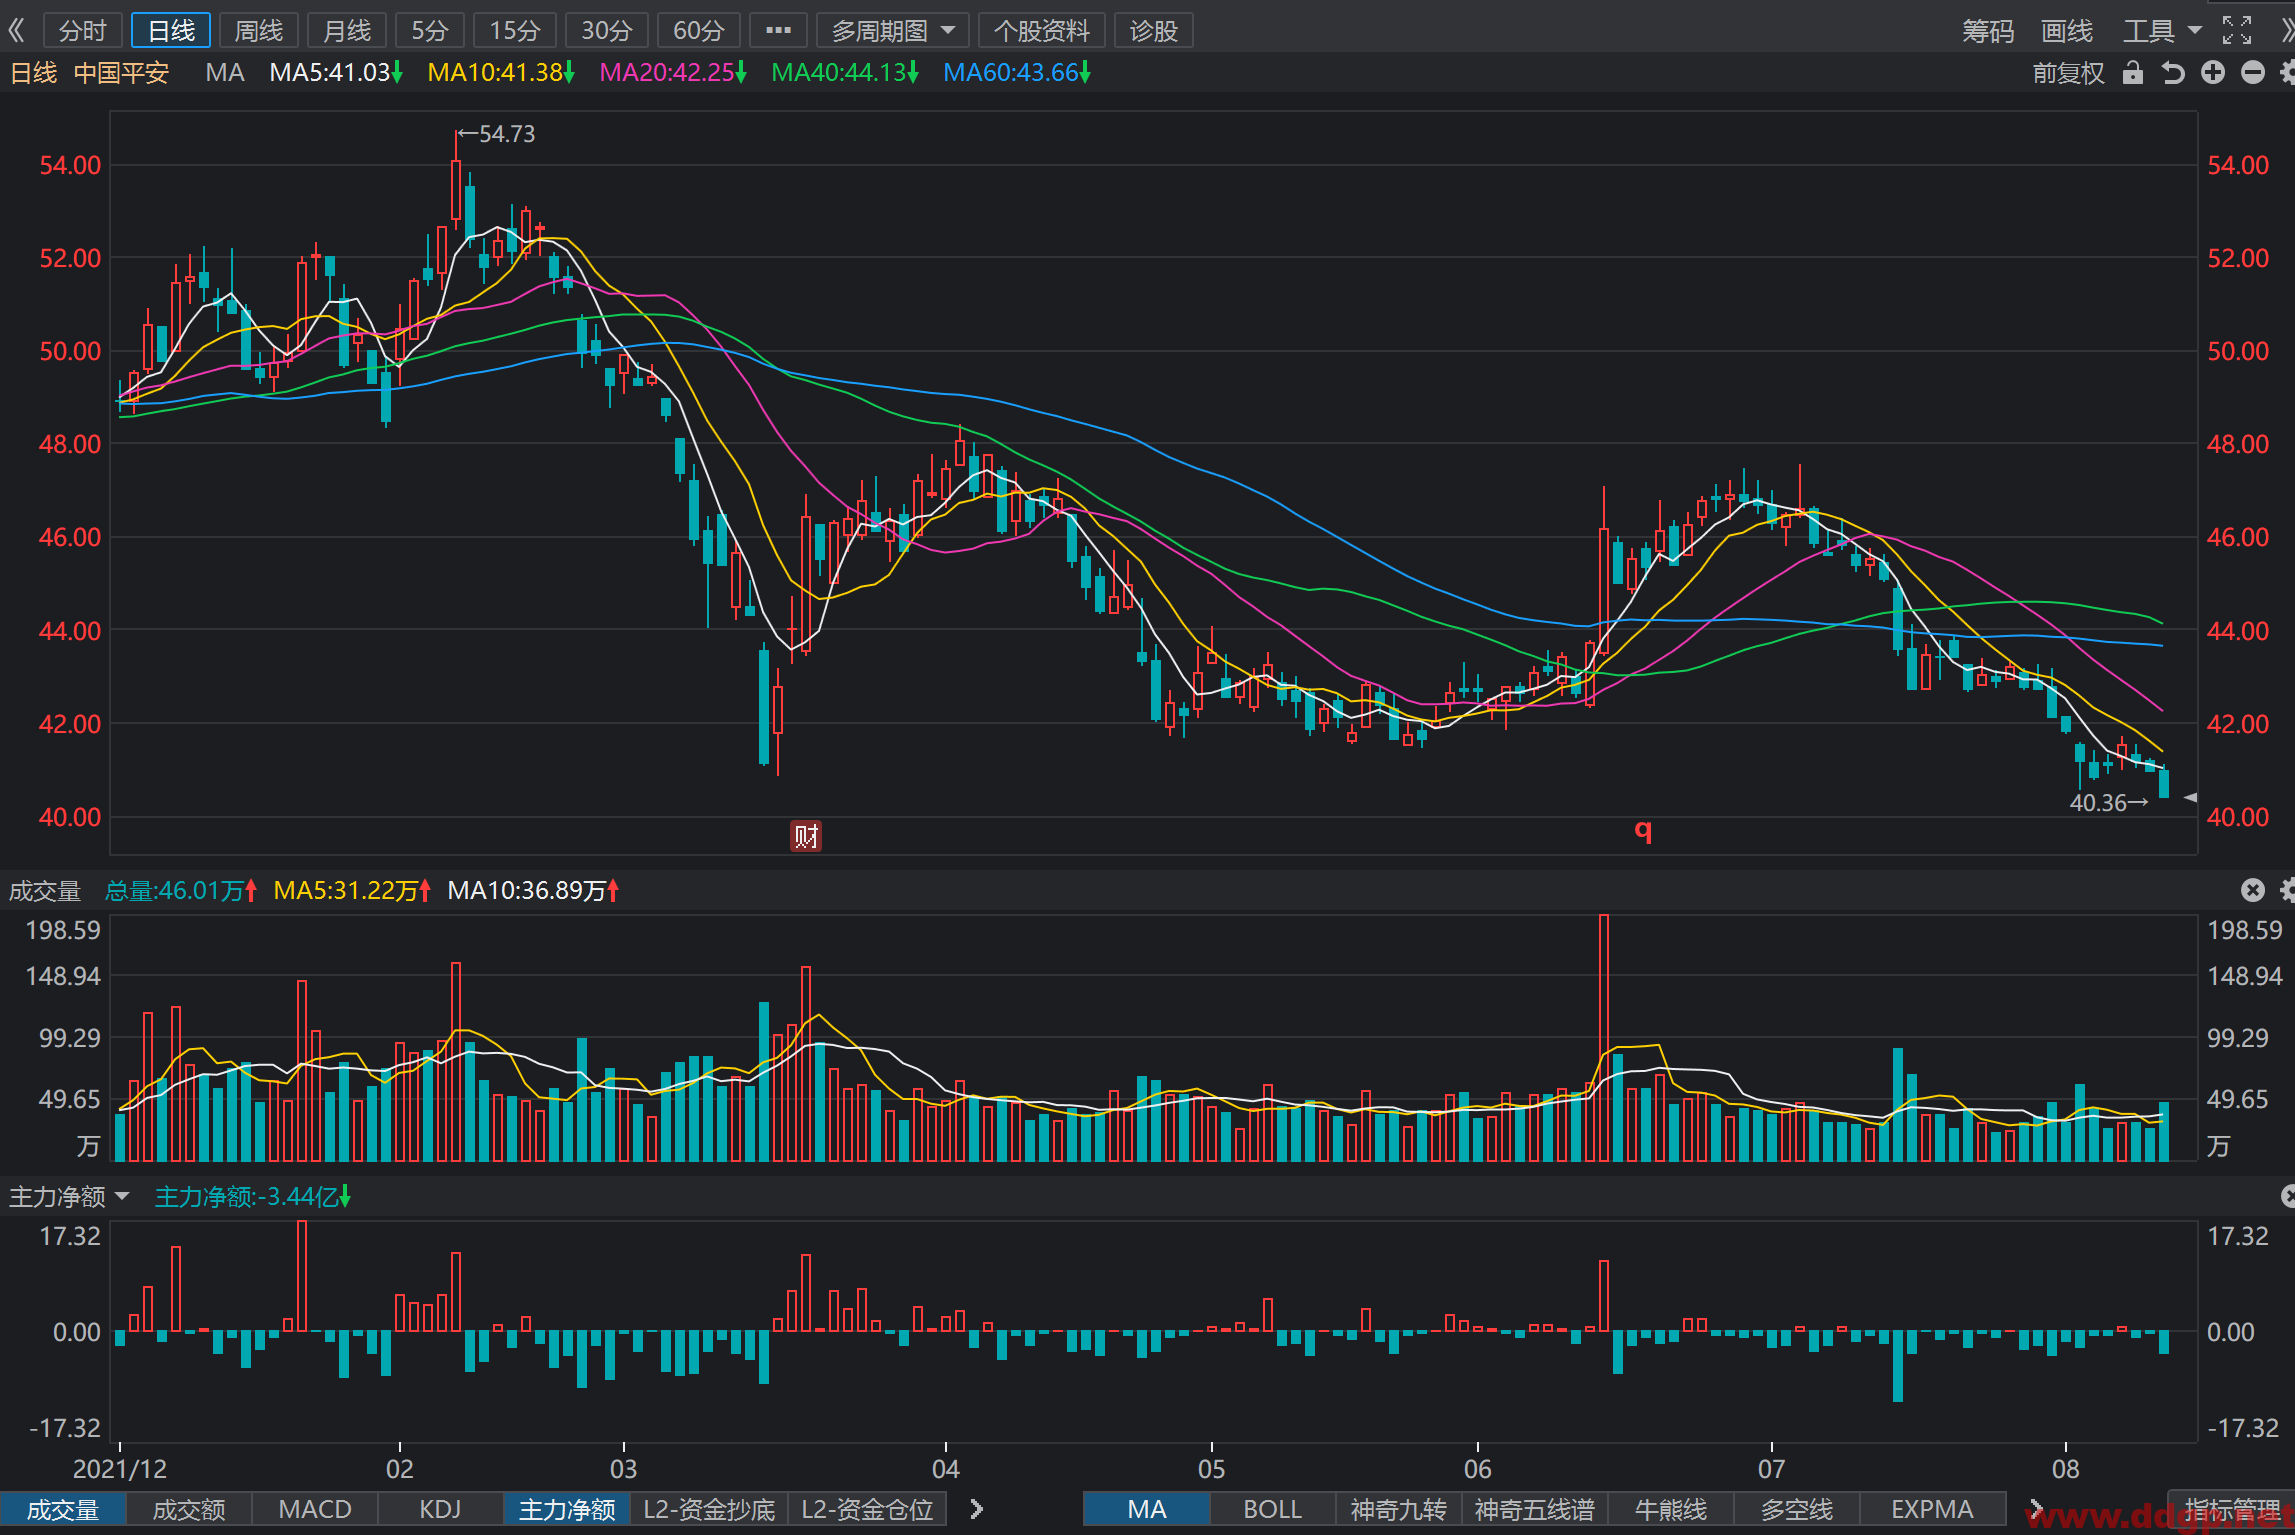Image resolution: width=2295 pixels, height=1535 pixels.
Task: Open the 多周期图 dropdown
Action: 892,31
